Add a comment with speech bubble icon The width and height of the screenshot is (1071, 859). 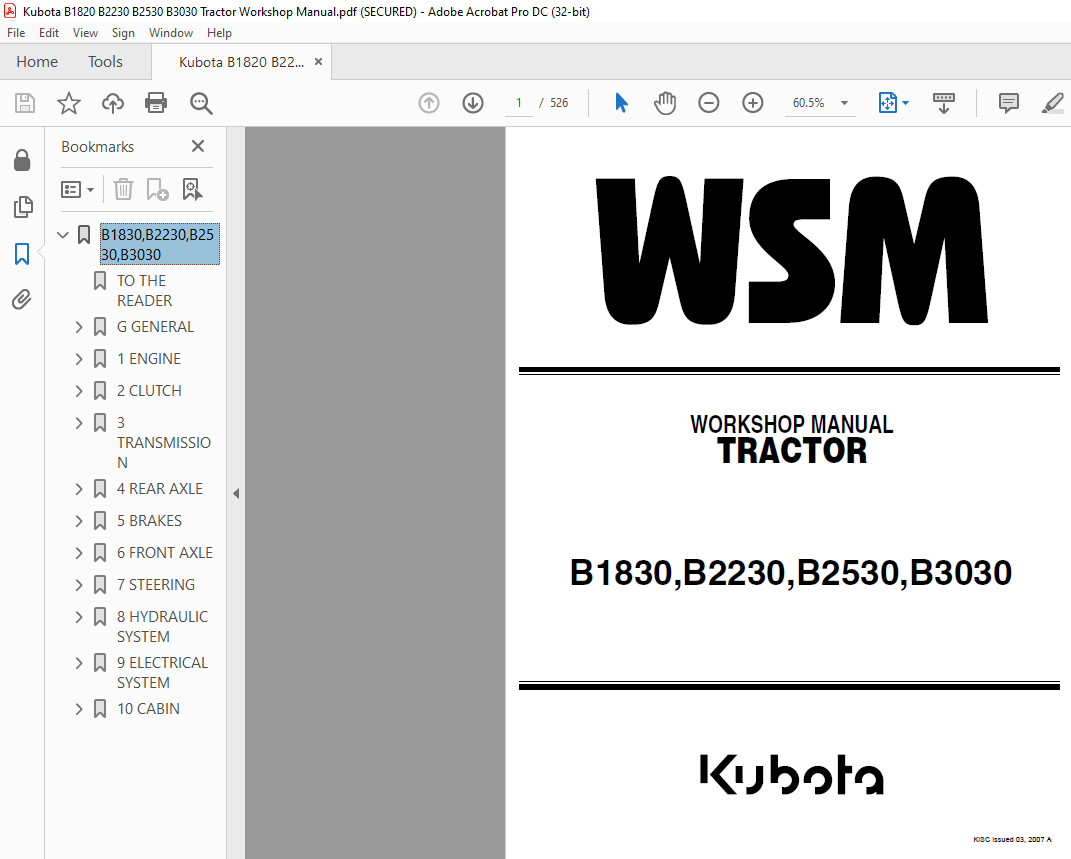pyautogui.click(x=1008, y=103)
